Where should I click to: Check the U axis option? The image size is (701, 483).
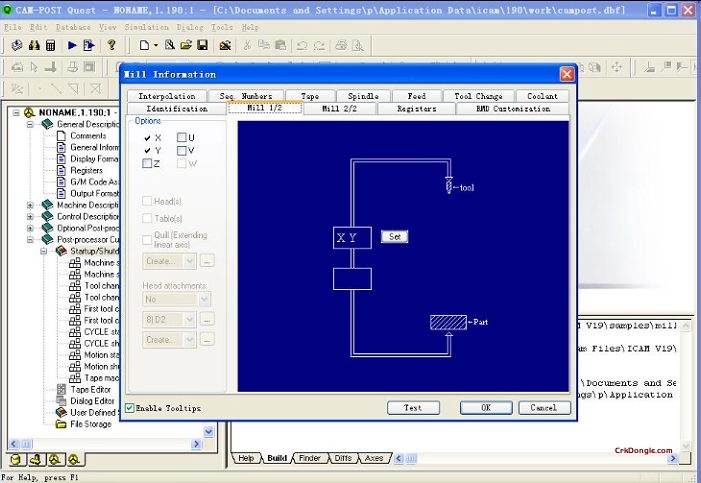pos(181,137)
